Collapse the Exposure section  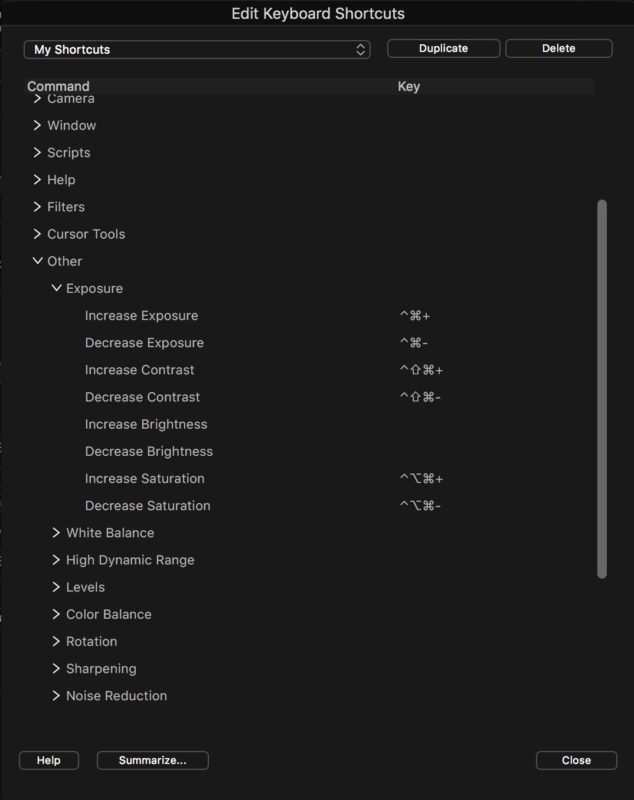[57, 287]
